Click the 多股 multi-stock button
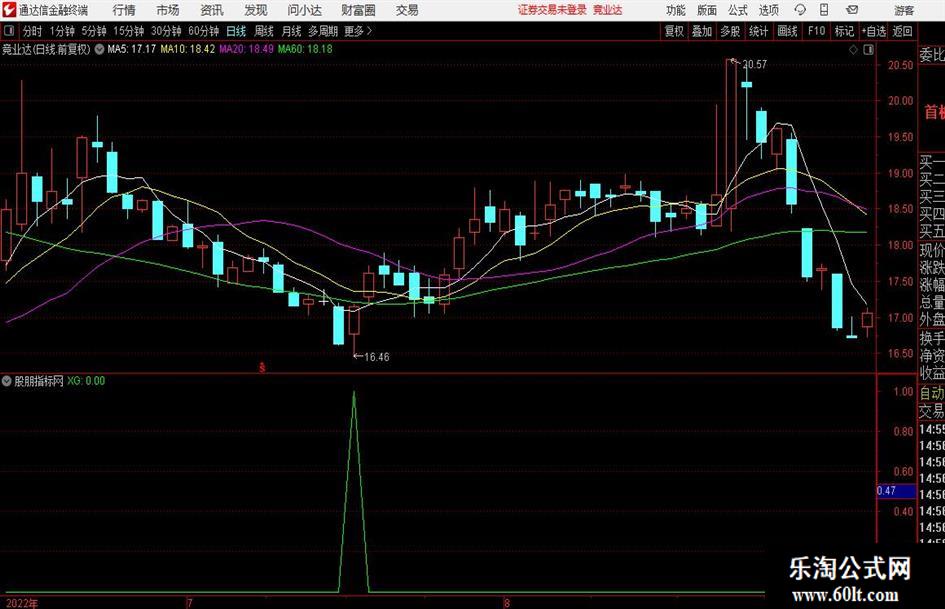This screenshot has height=609, width=945. (730, 31)
